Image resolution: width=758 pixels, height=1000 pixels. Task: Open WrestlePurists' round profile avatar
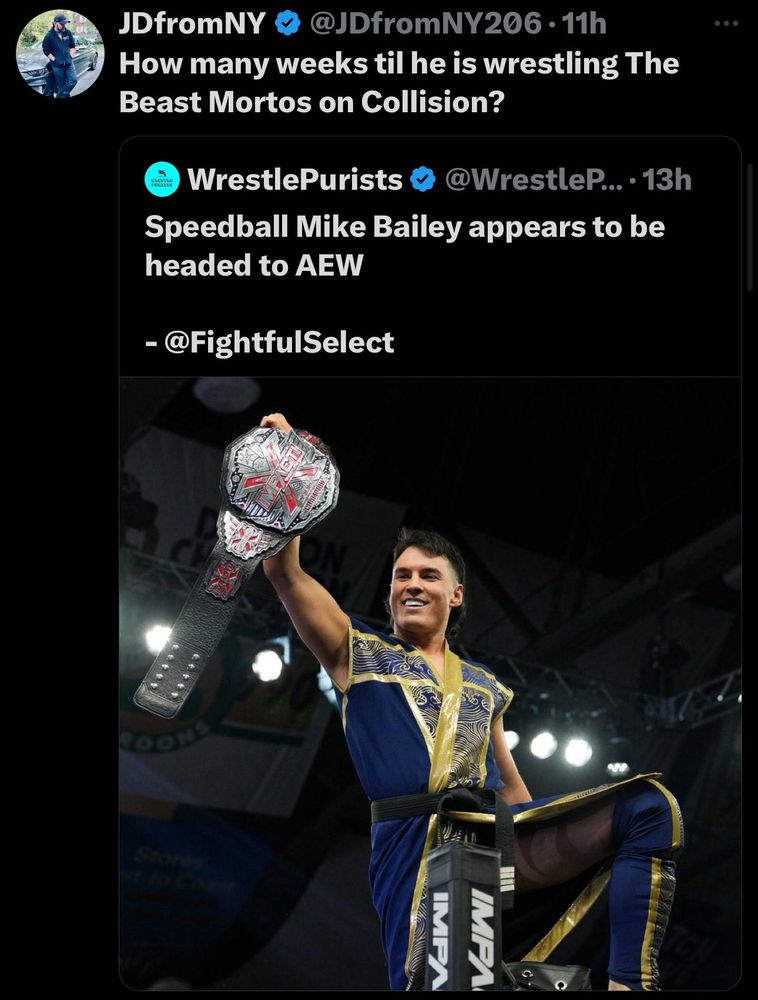click(162, 179)
